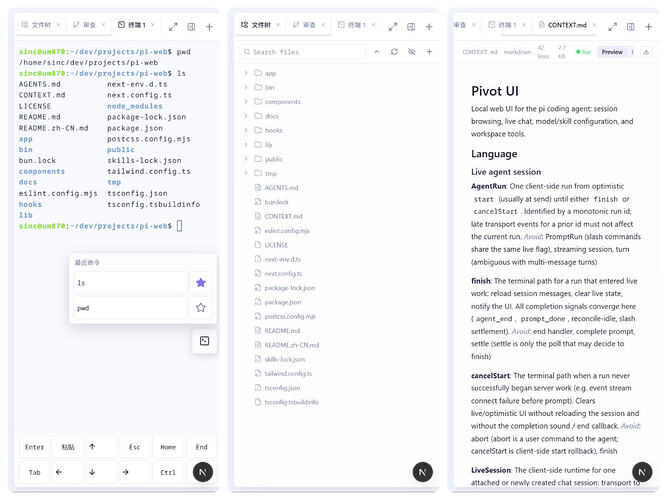666x500 pixels.
Task: Unfavorite the ls recent command star
Action: (201, 282)
